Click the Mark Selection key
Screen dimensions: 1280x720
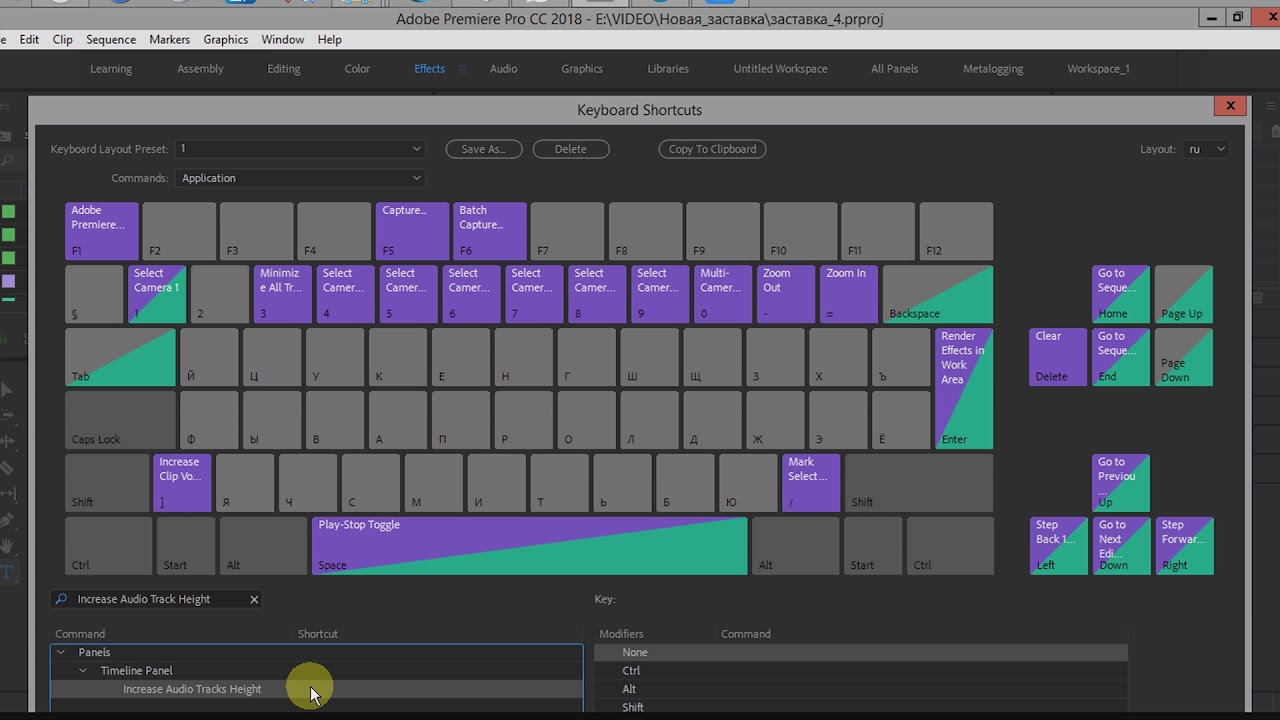811,483
